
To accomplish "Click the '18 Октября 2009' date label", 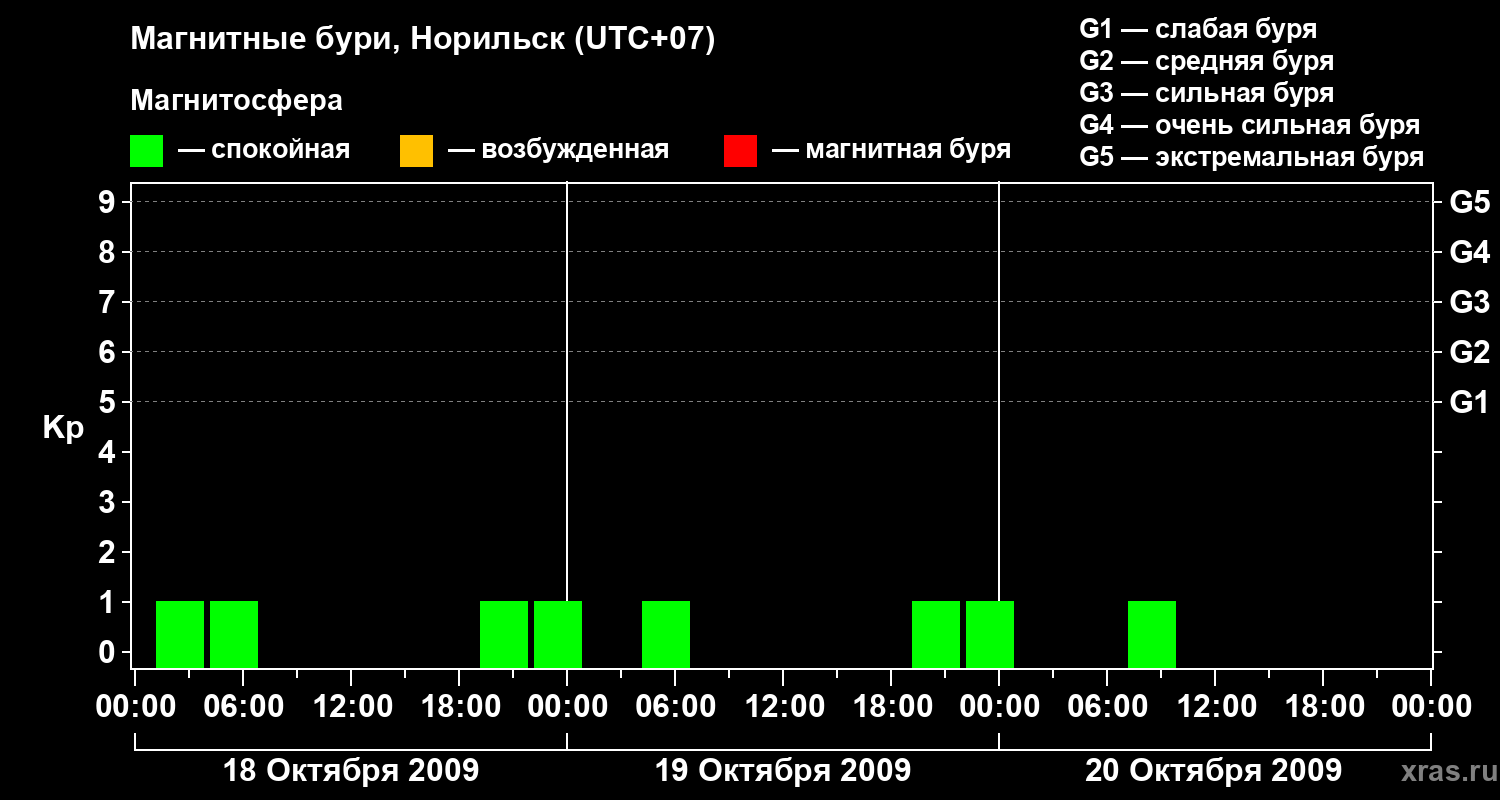I will point(351,771).
